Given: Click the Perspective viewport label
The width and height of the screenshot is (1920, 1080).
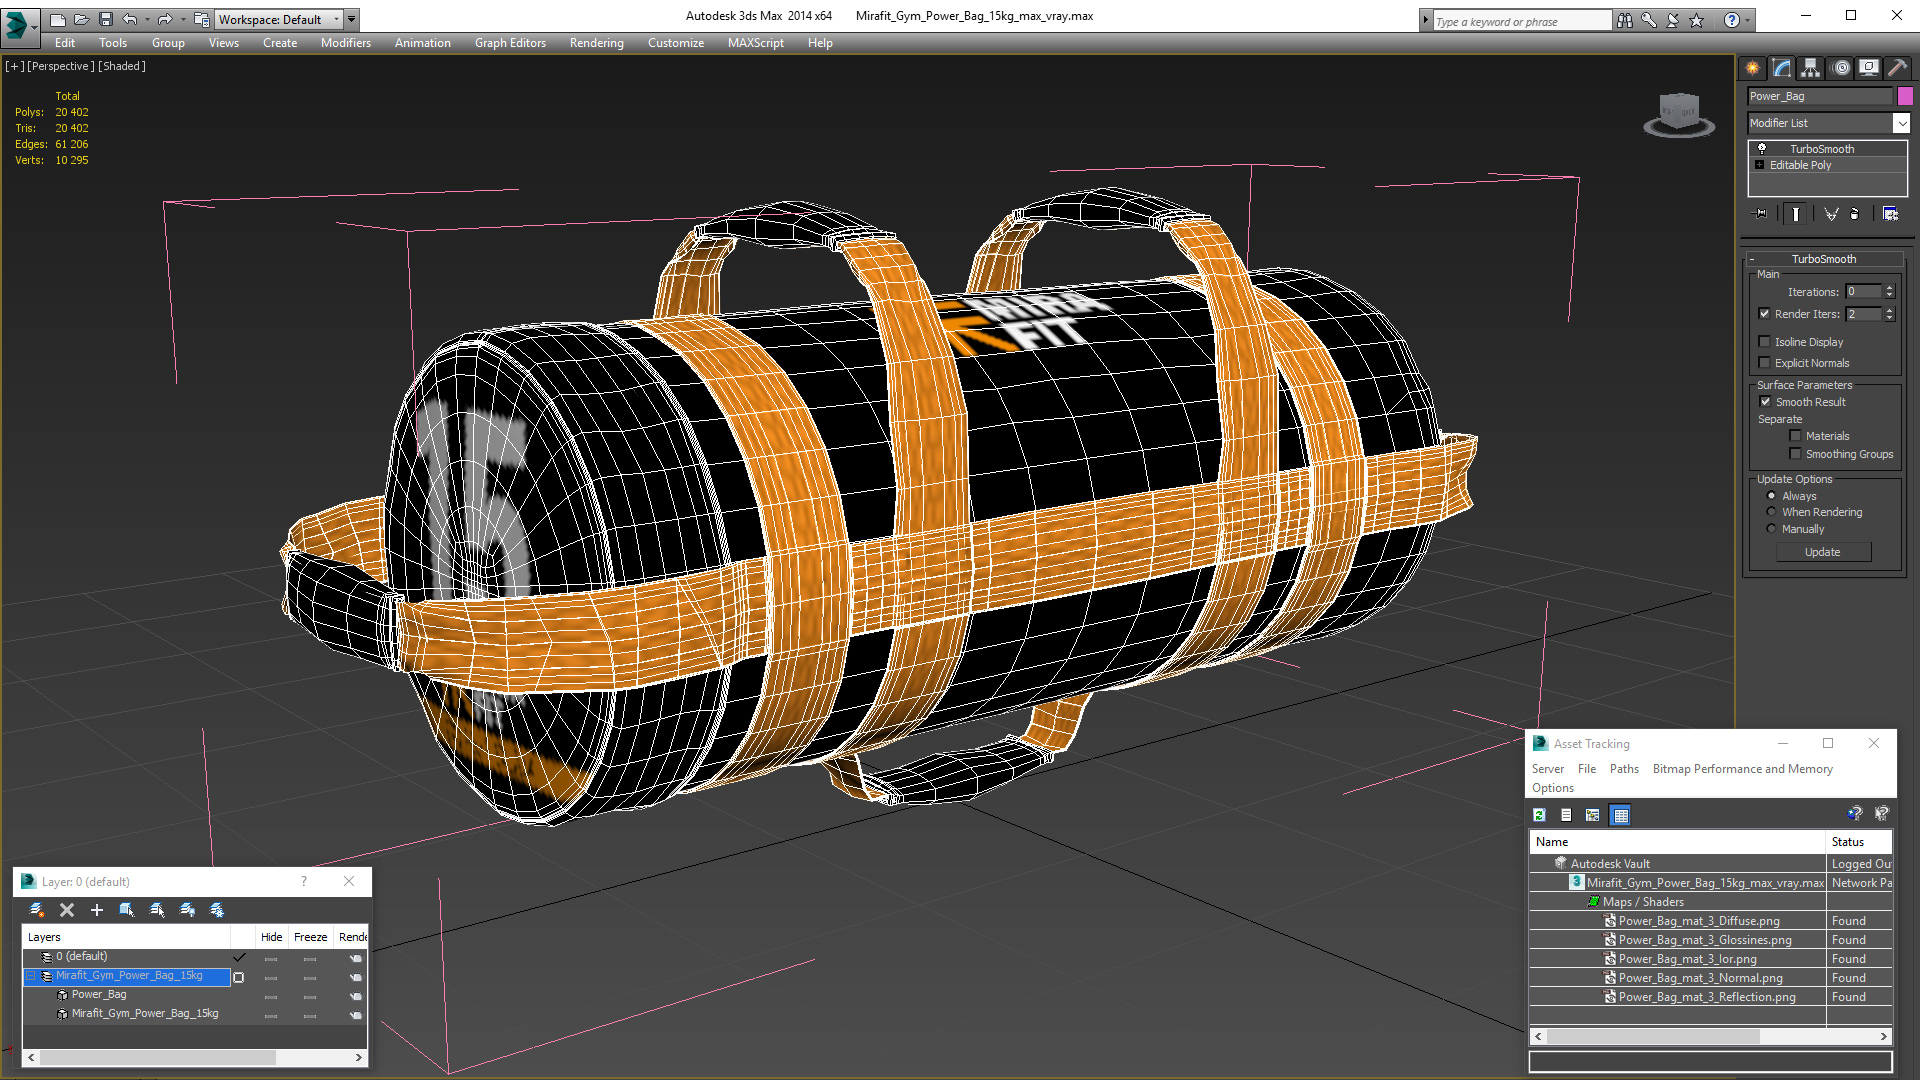Looking at the screenshot, I should point(60,66).
